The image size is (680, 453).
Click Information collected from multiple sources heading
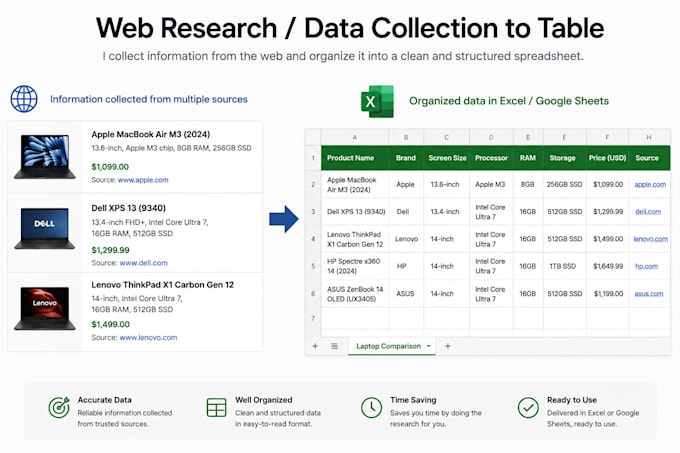[x=149, y=99]
